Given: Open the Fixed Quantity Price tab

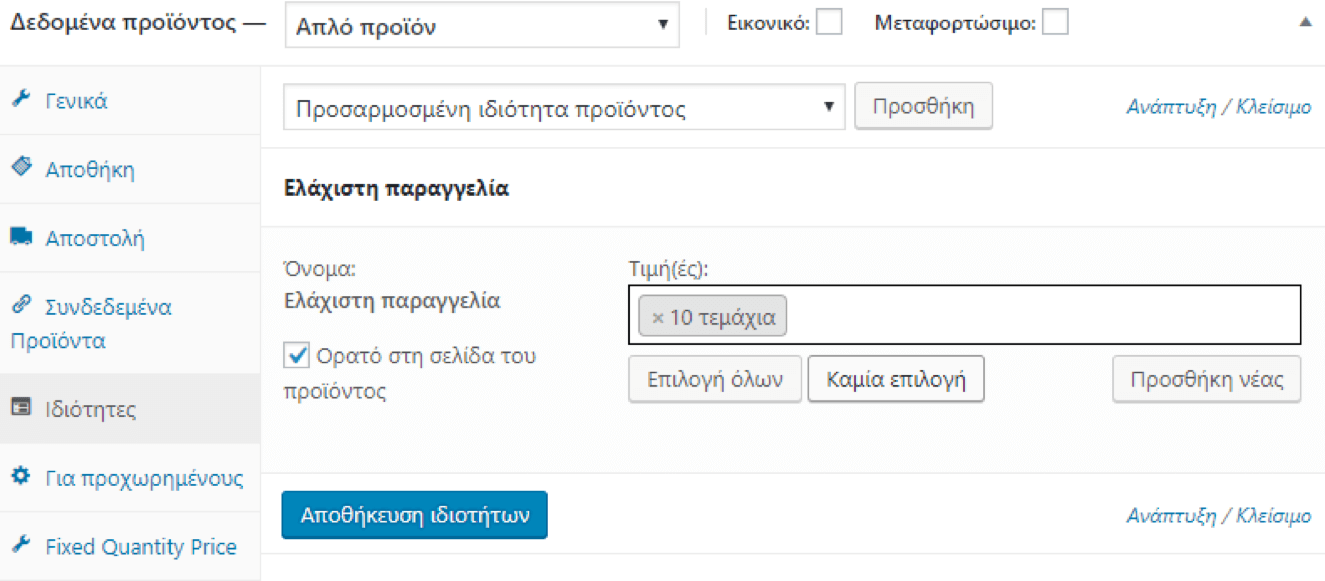Looking at the screenshot, I should coord(140,547).
